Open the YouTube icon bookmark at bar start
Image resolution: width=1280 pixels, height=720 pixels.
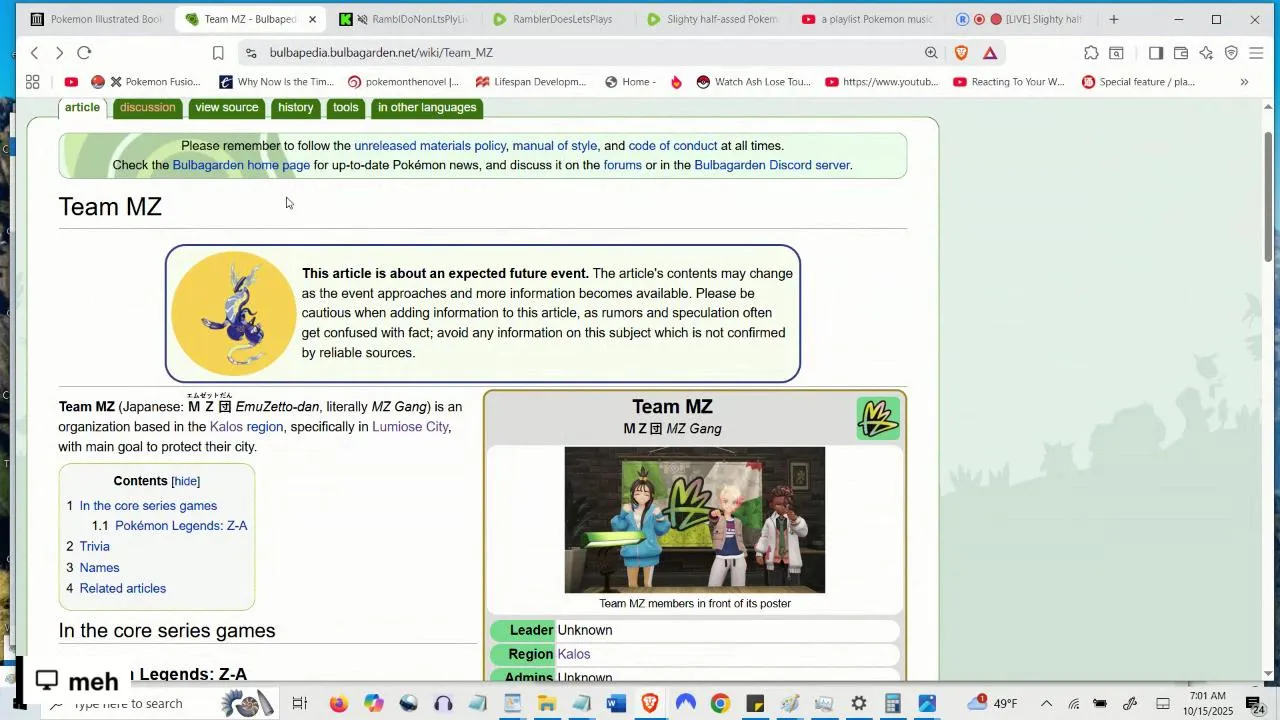coord(71,82)
